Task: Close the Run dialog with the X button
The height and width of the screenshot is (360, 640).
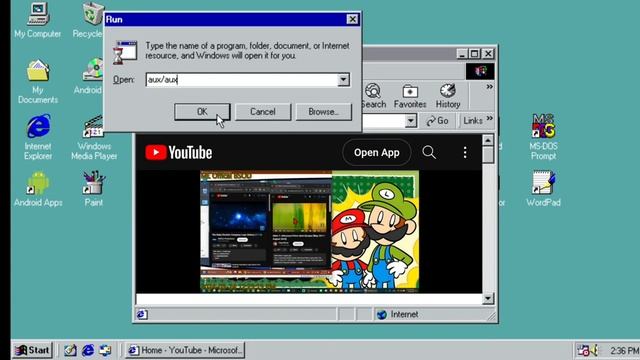Action: tap(352, 19)
